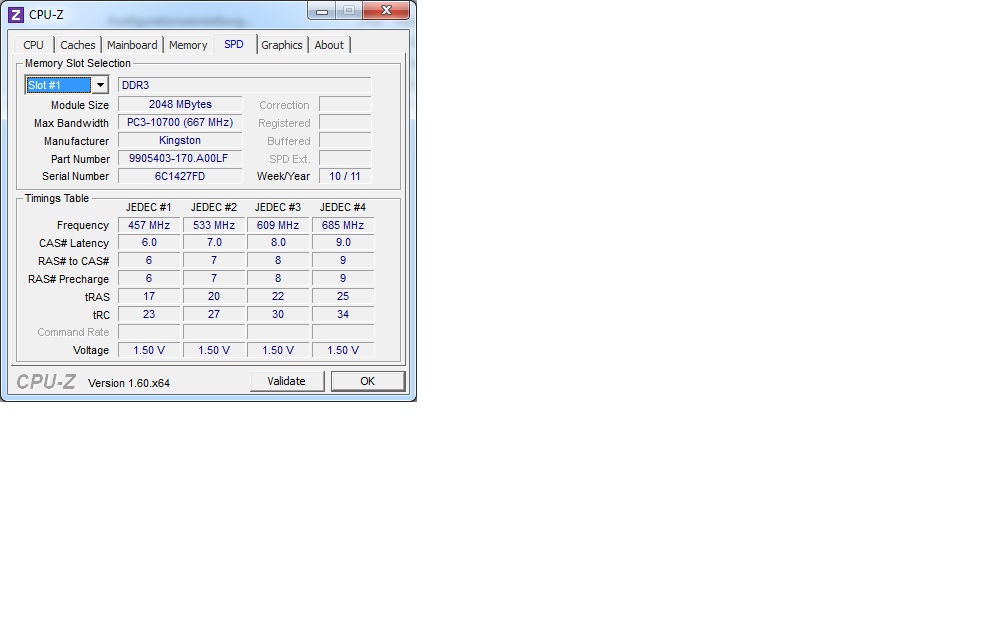Click the CPU-Z title bar logo icon
1008x630 pixels.
[15, 14]
